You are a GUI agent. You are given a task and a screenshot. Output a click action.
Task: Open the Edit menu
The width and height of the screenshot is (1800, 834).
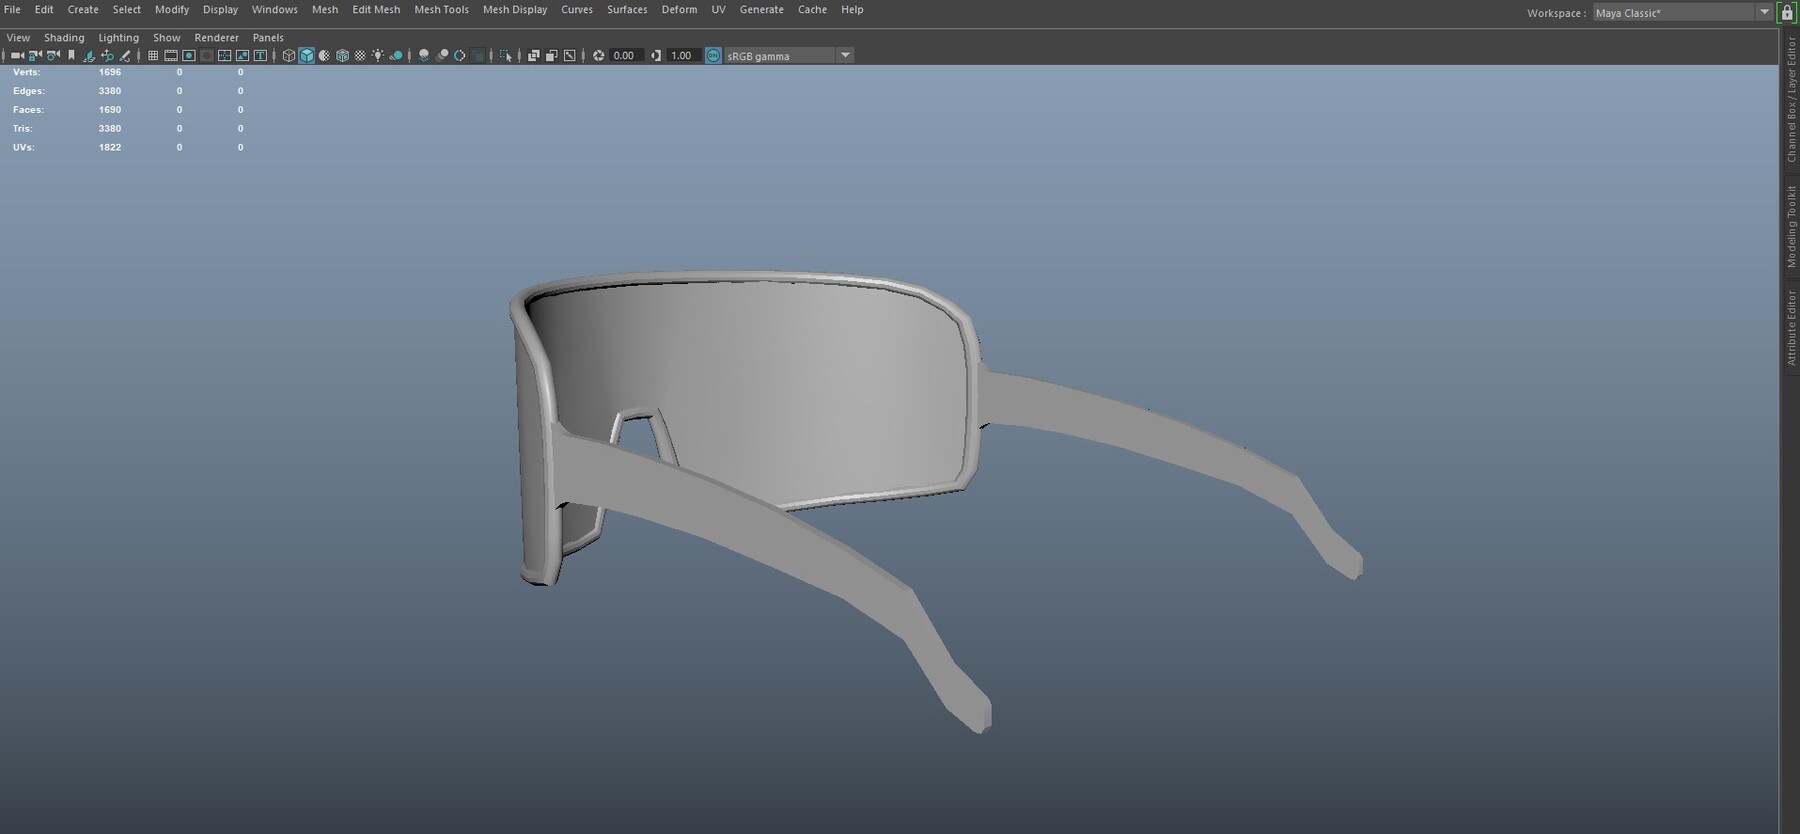[x=44, y=9]
